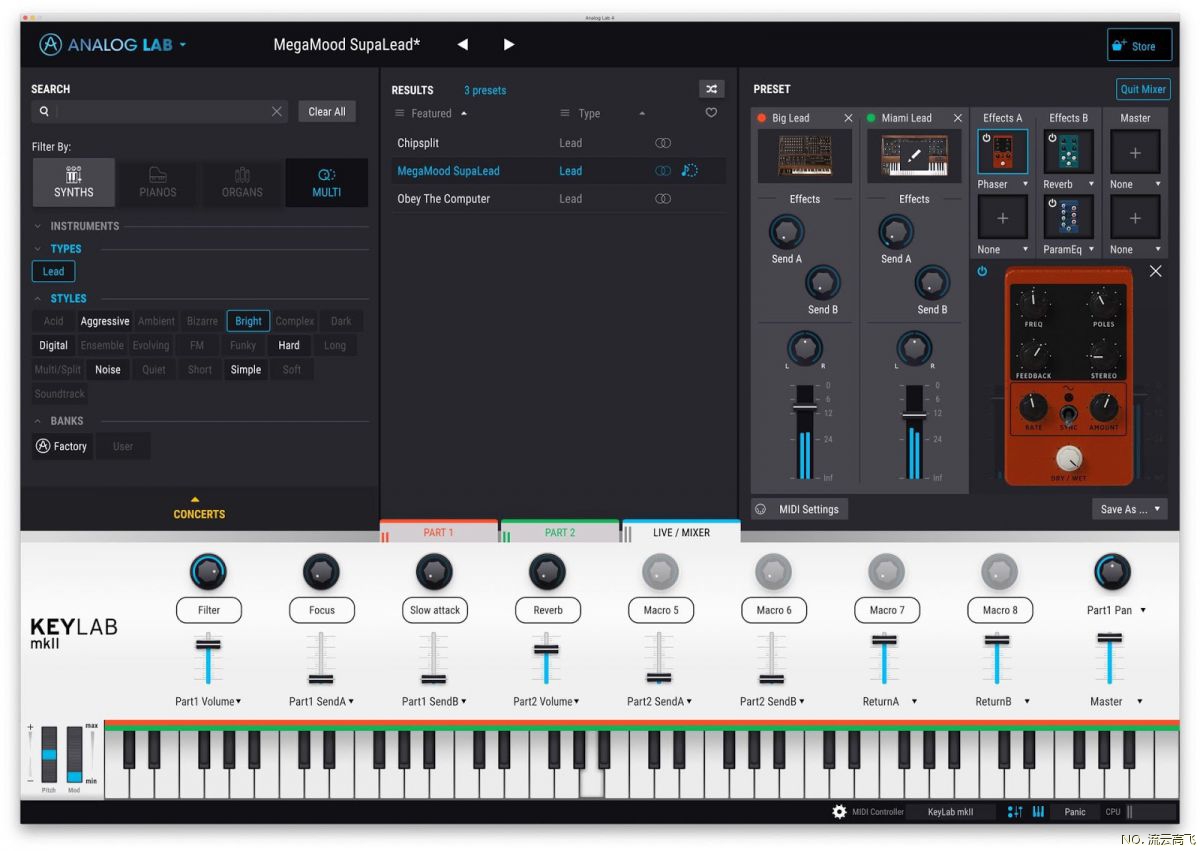Open the Part1 Pan assignment dropdown
Image resolution: width=1200 pixels, height=851 pixels.
pos(1143,610)
